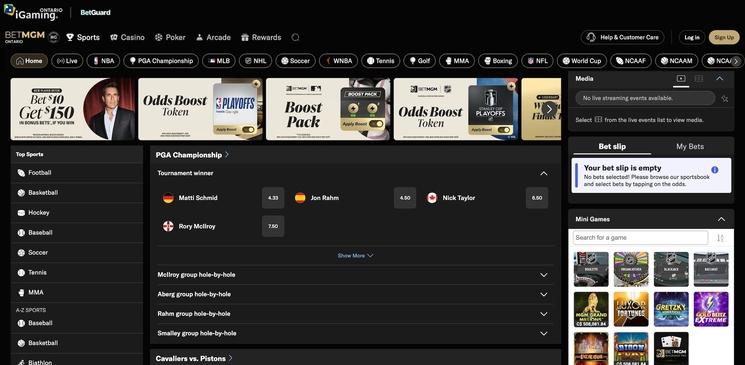The width and height of the screenshot is (745, 365).
Task: Select the World Cup sports pill
Action: coord(582,61)
